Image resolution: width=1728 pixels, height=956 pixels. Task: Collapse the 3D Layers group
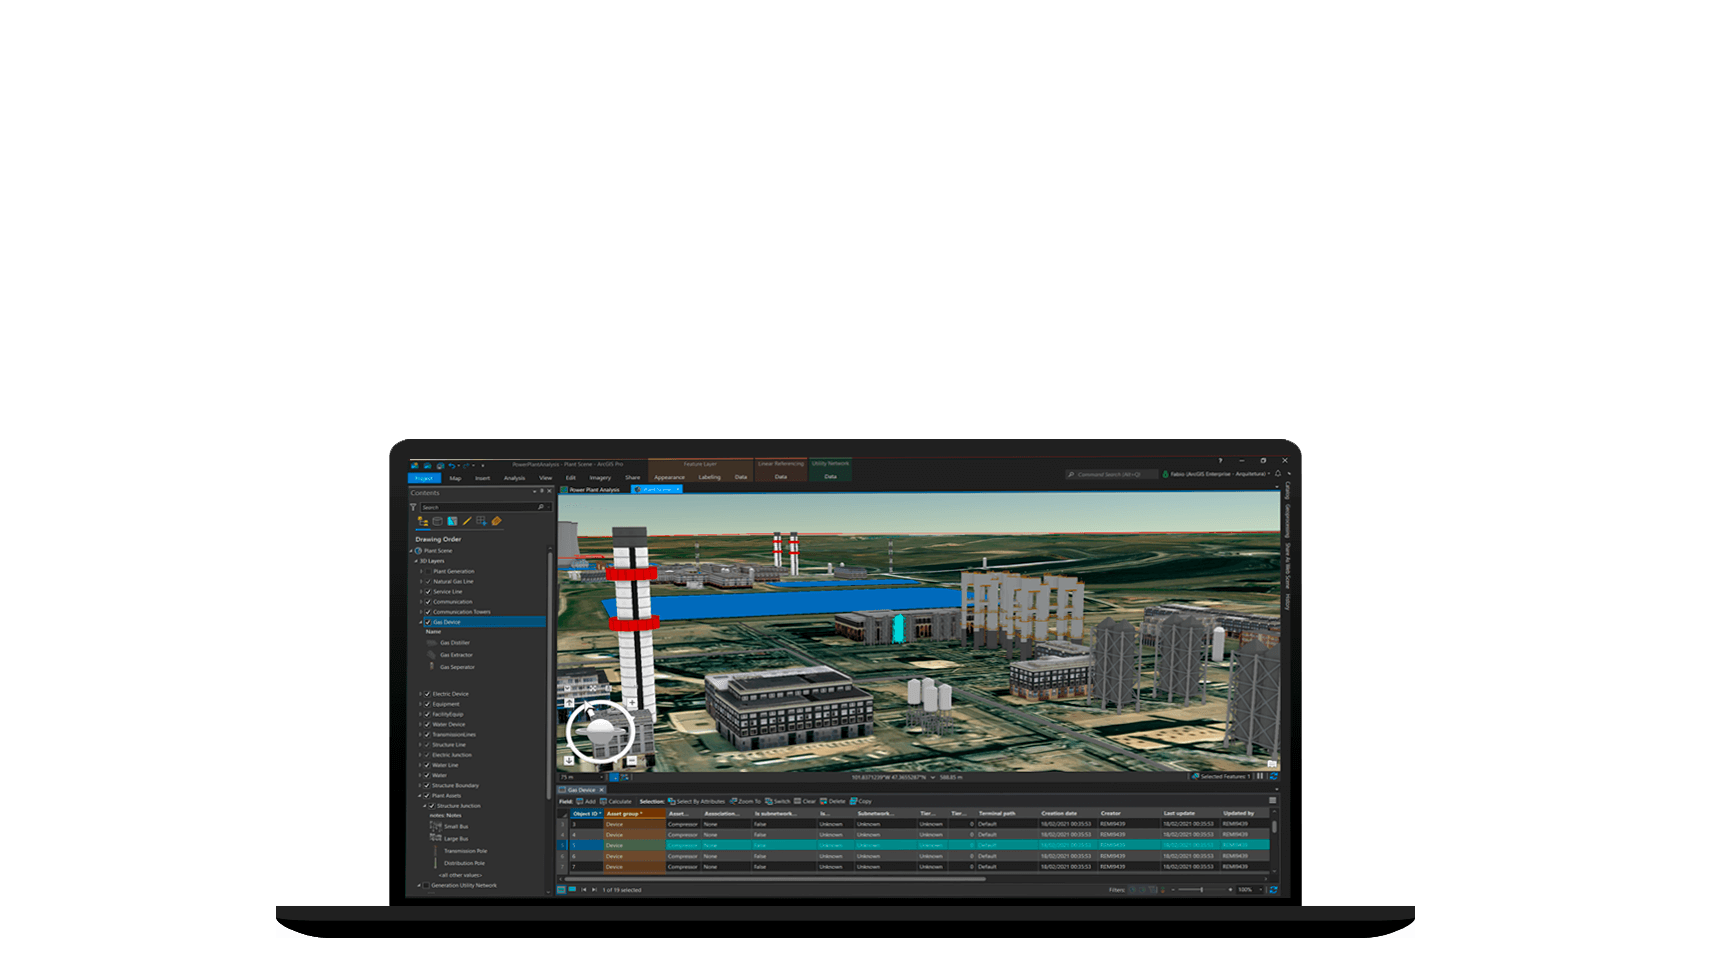pyautogui.click(x=416, y=561)
